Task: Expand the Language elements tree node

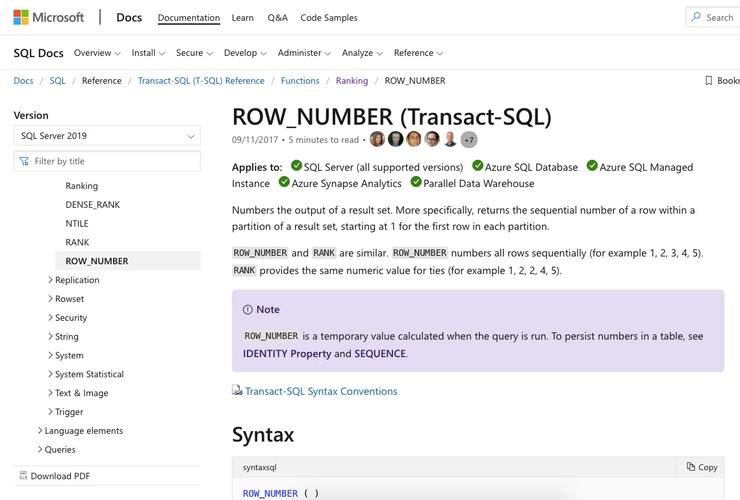Action: click(x=40, y=430)
